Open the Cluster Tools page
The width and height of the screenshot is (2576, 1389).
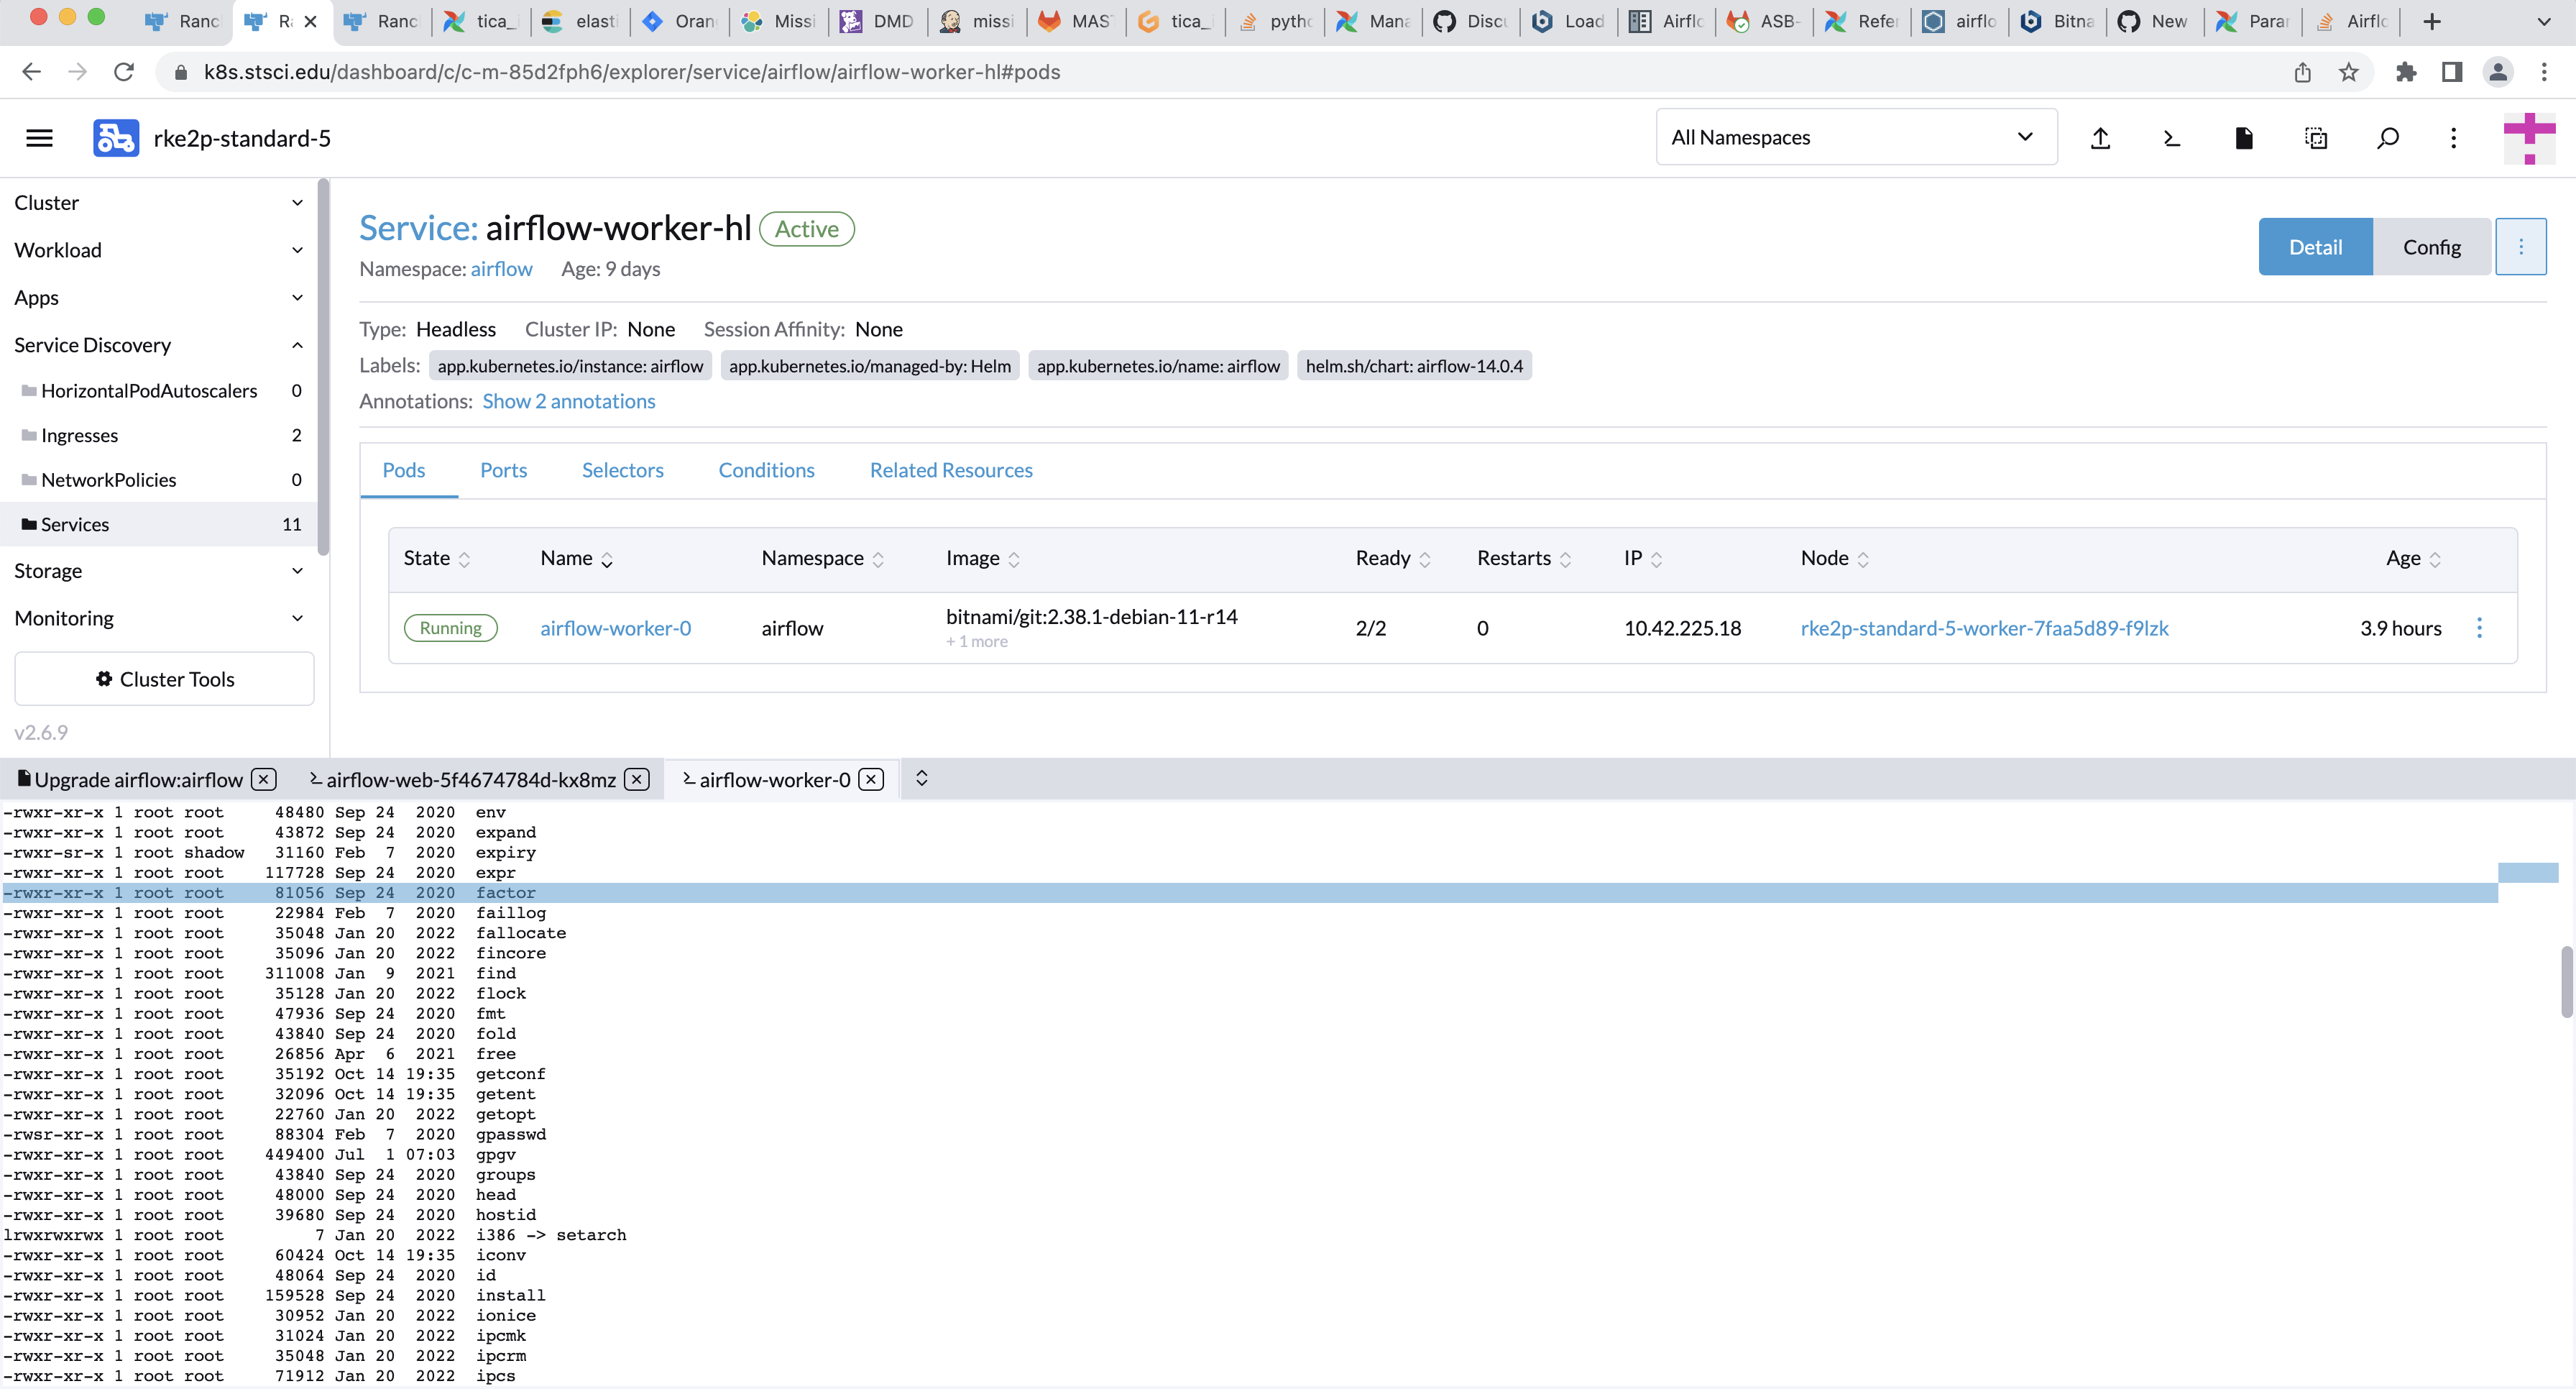[x=164, y=678]
